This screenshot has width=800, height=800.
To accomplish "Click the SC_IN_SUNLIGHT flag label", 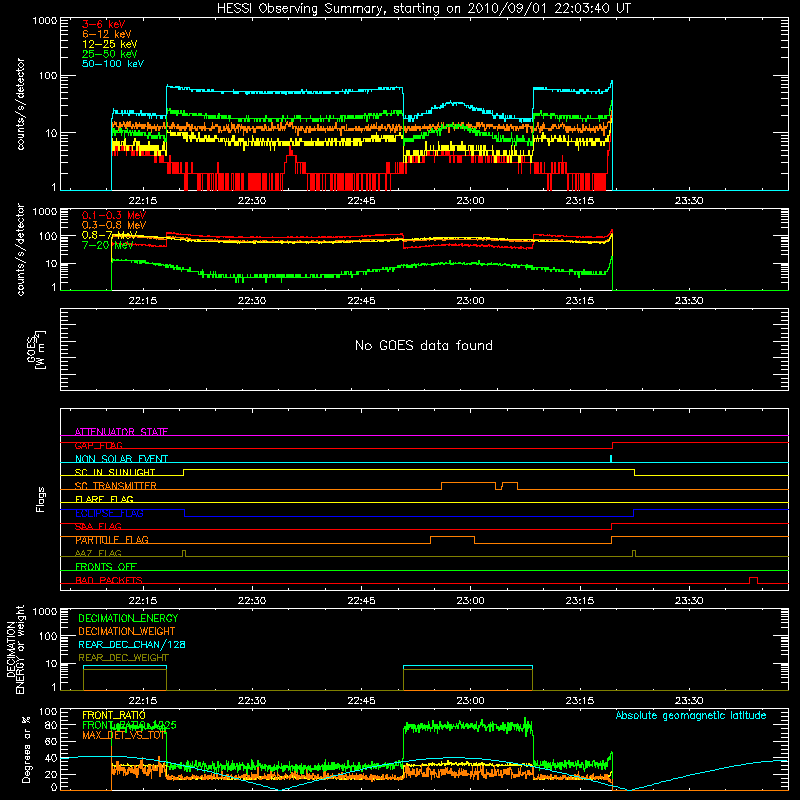I will click(115, 472).
